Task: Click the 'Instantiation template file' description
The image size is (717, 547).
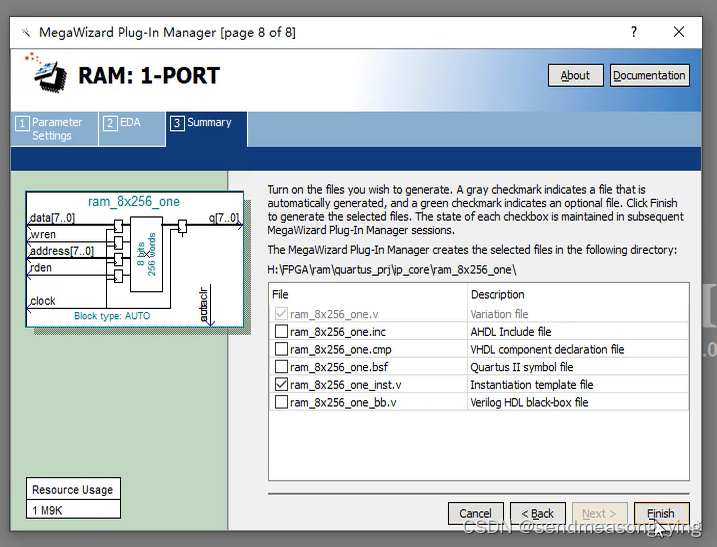Action: pos(532,385)
